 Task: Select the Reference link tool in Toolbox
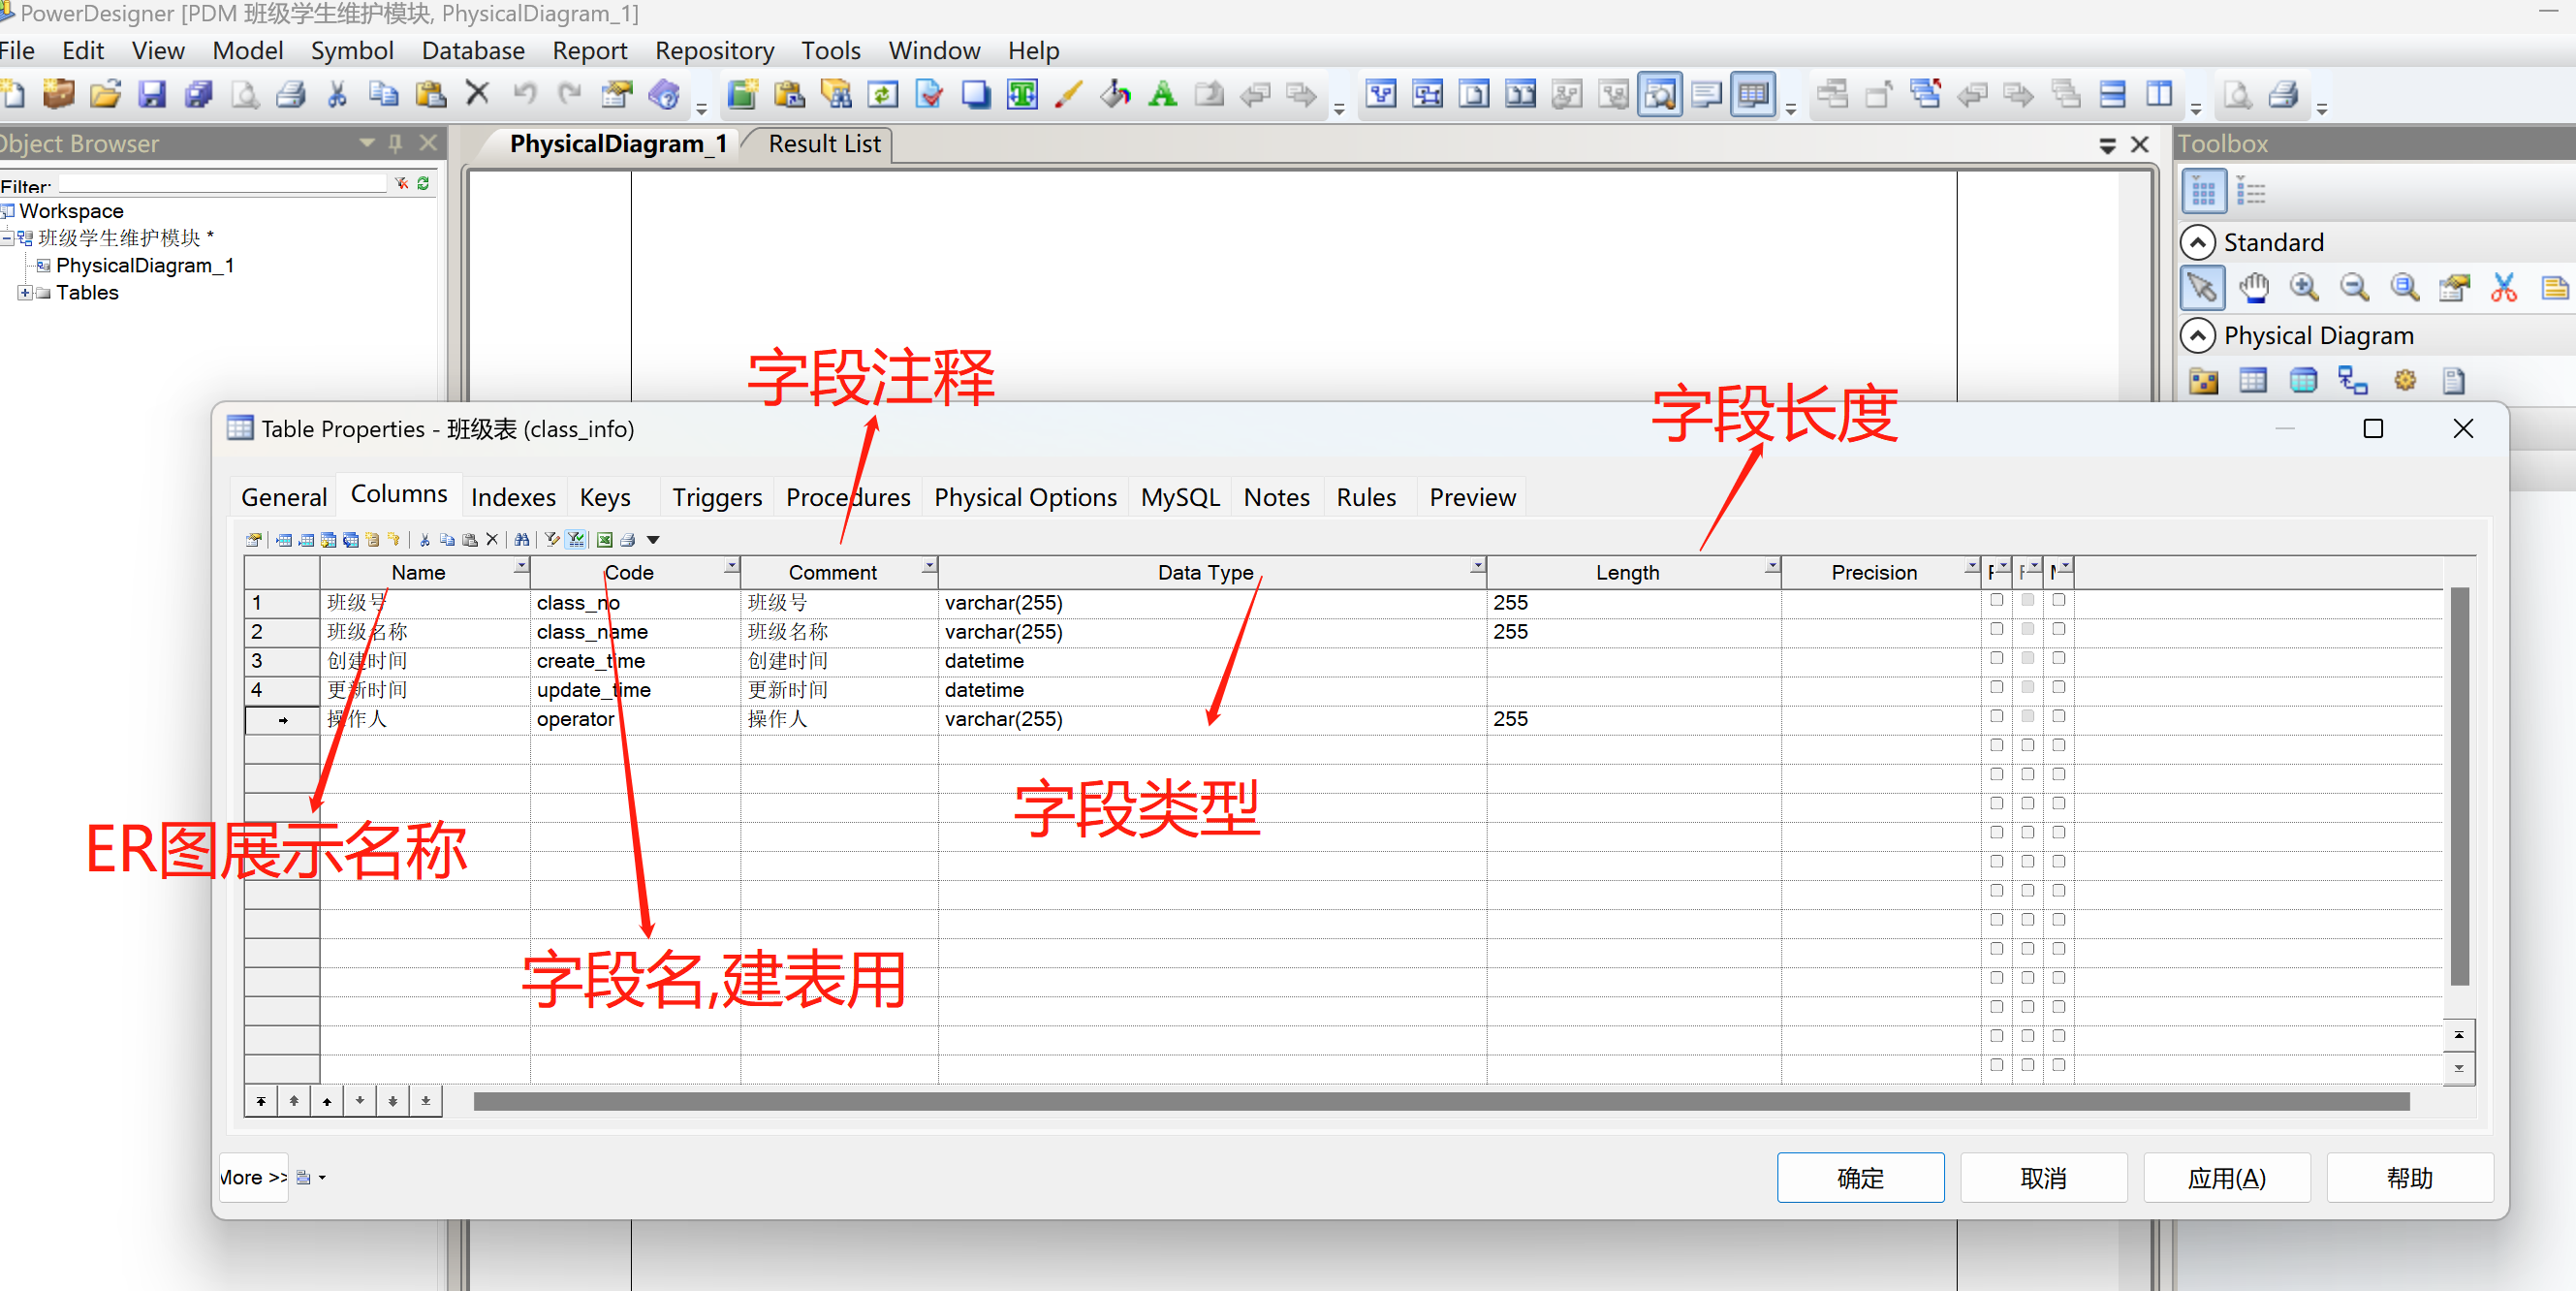[x=2352, y=381]
